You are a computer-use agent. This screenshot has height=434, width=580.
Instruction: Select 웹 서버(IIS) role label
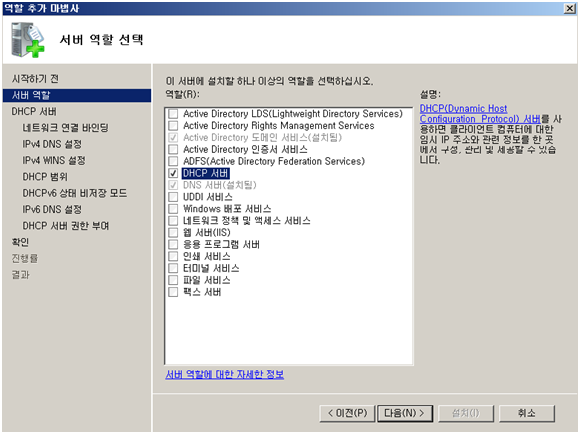point(207,232)
